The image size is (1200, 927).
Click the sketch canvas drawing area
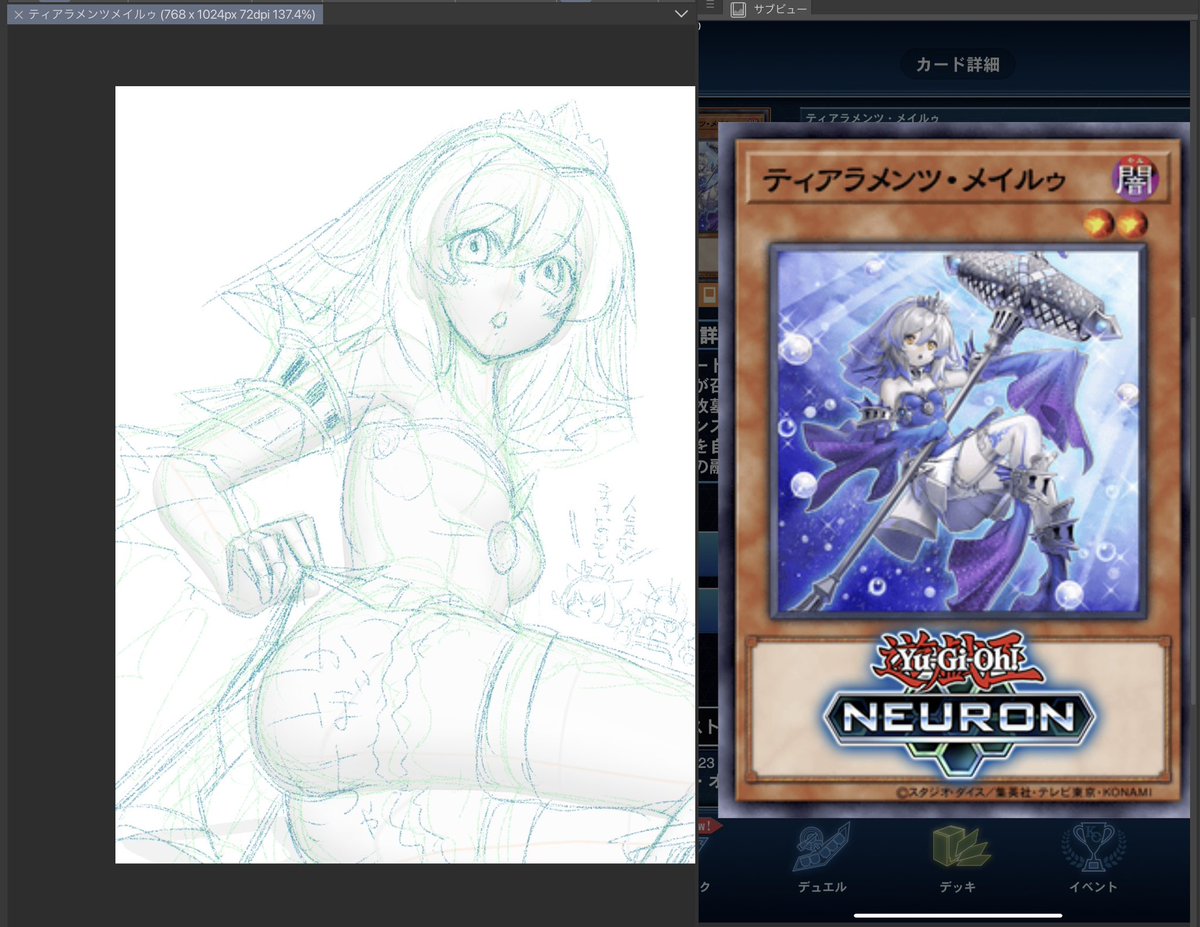[x=405, y=474]
